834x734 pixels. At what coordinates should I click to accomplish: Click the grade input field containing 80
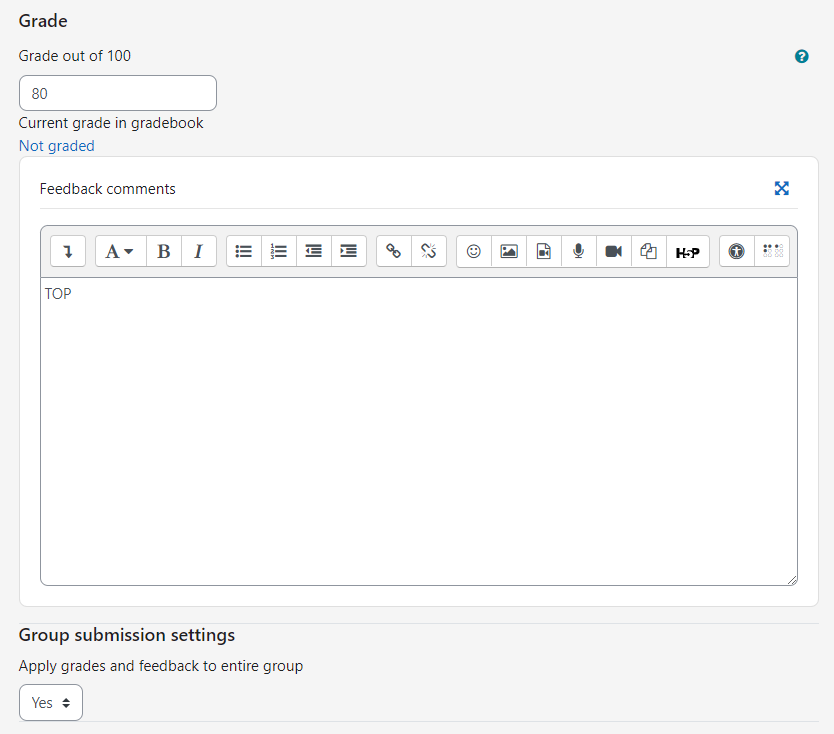(118, 93)
